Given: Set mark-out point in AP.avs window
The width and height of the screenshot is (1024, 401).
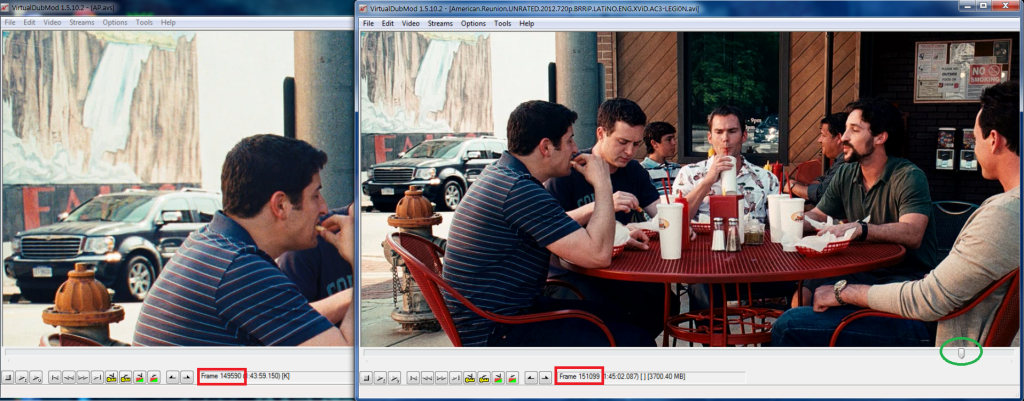Looking at the screenshot, I should pos(187,377).
